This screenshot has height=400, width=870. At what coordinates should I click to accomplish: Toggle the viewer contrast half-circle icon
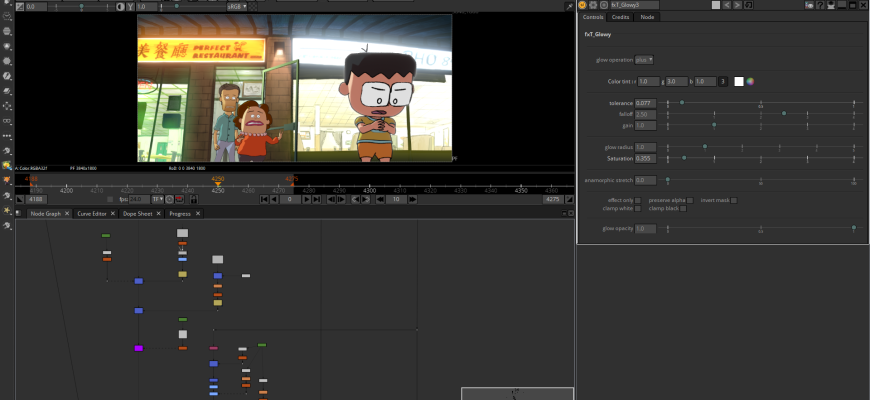tap(120, 7)
